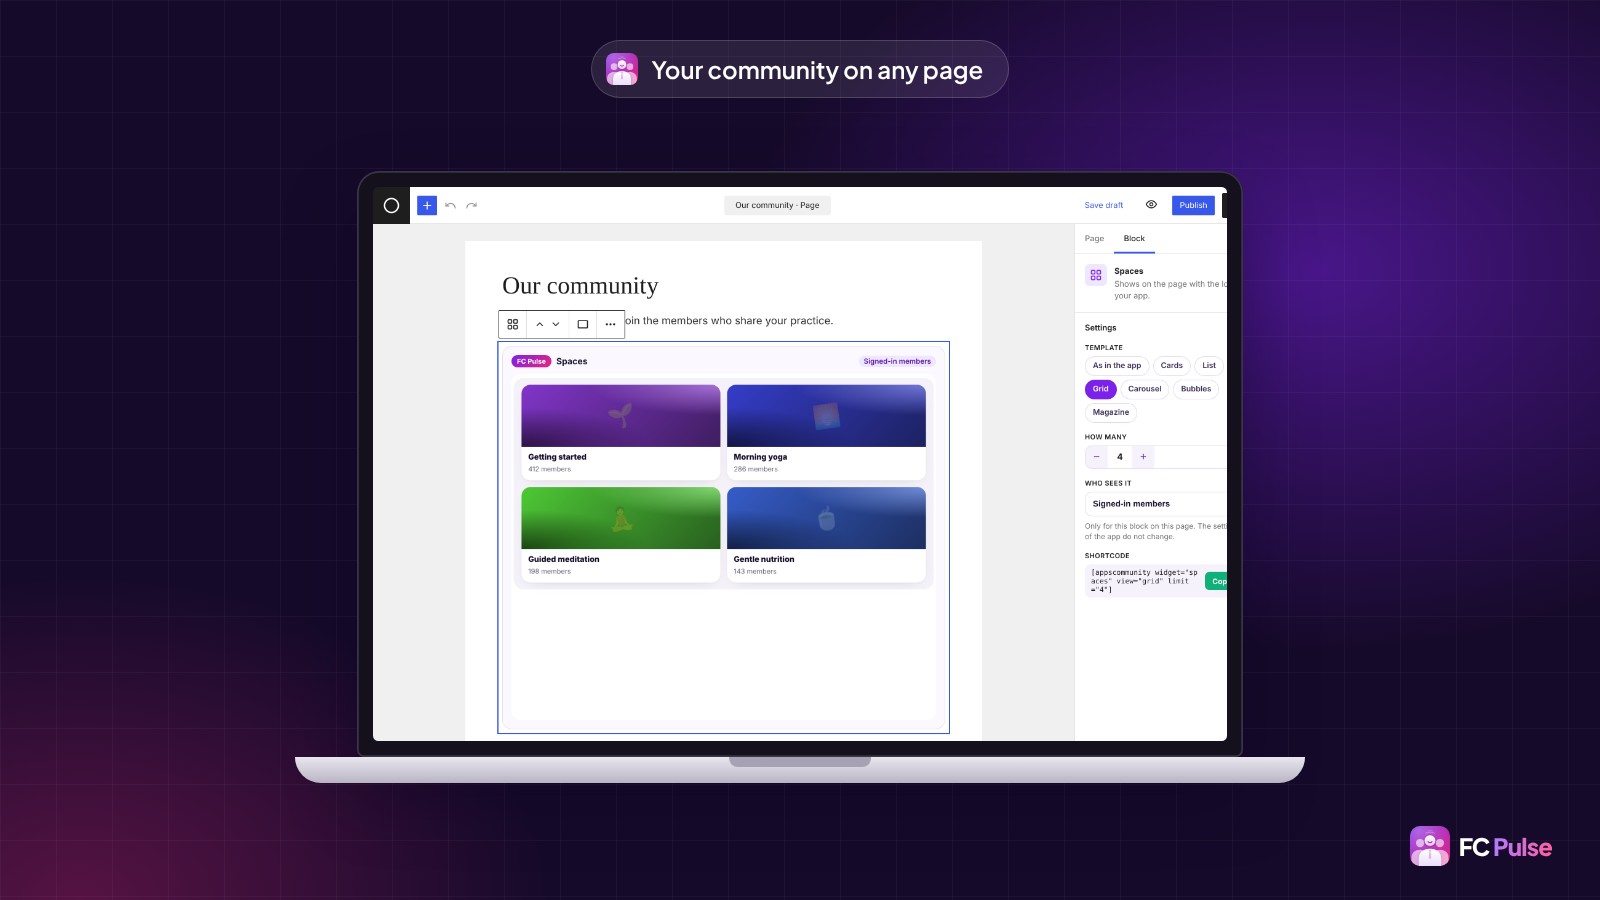Click the Settings heading in sidebar
The width and height of the screenshot is (1600, 900).
point(1100,328)
